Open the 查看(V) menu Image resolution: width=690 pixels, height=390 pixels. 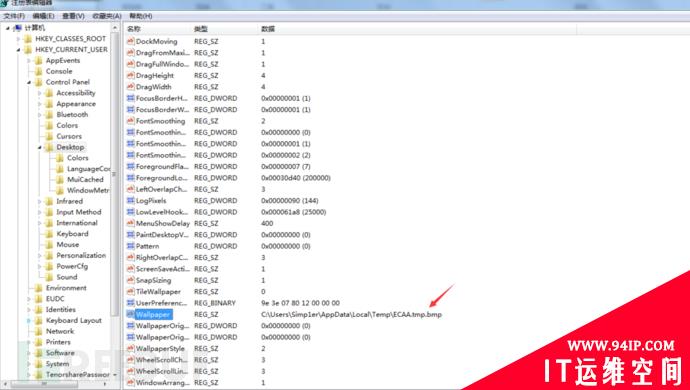73,16
